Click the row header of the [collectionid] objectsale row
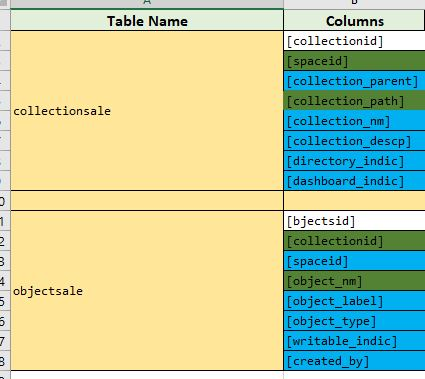The image size is (425, 379). (x=5, y=241)
